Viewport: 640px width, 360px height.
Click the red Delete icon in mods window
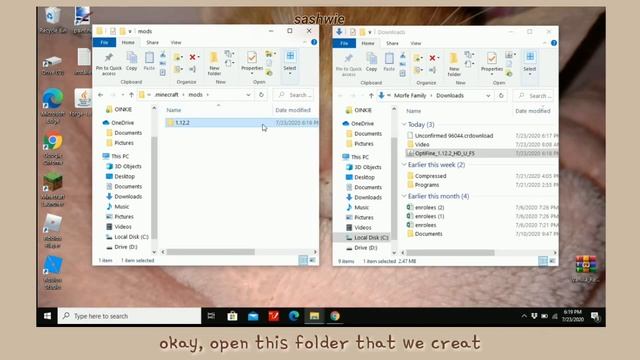(193, 58)
